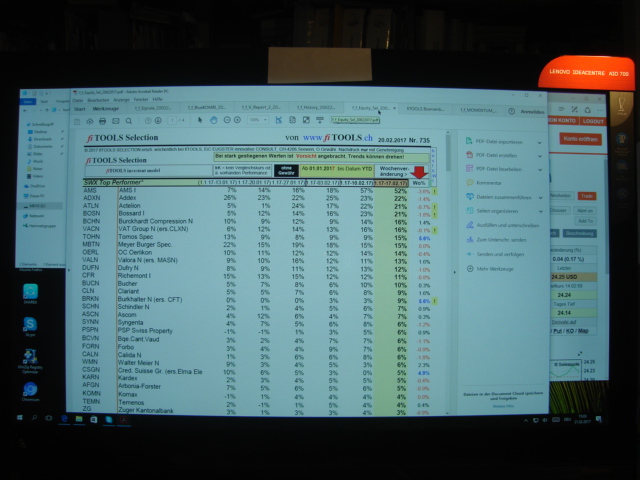This screenshot has height=480, width=640.
Task: Click the Anmelden sign-in button
Action: pyautogui.click(x=533, y=111)
